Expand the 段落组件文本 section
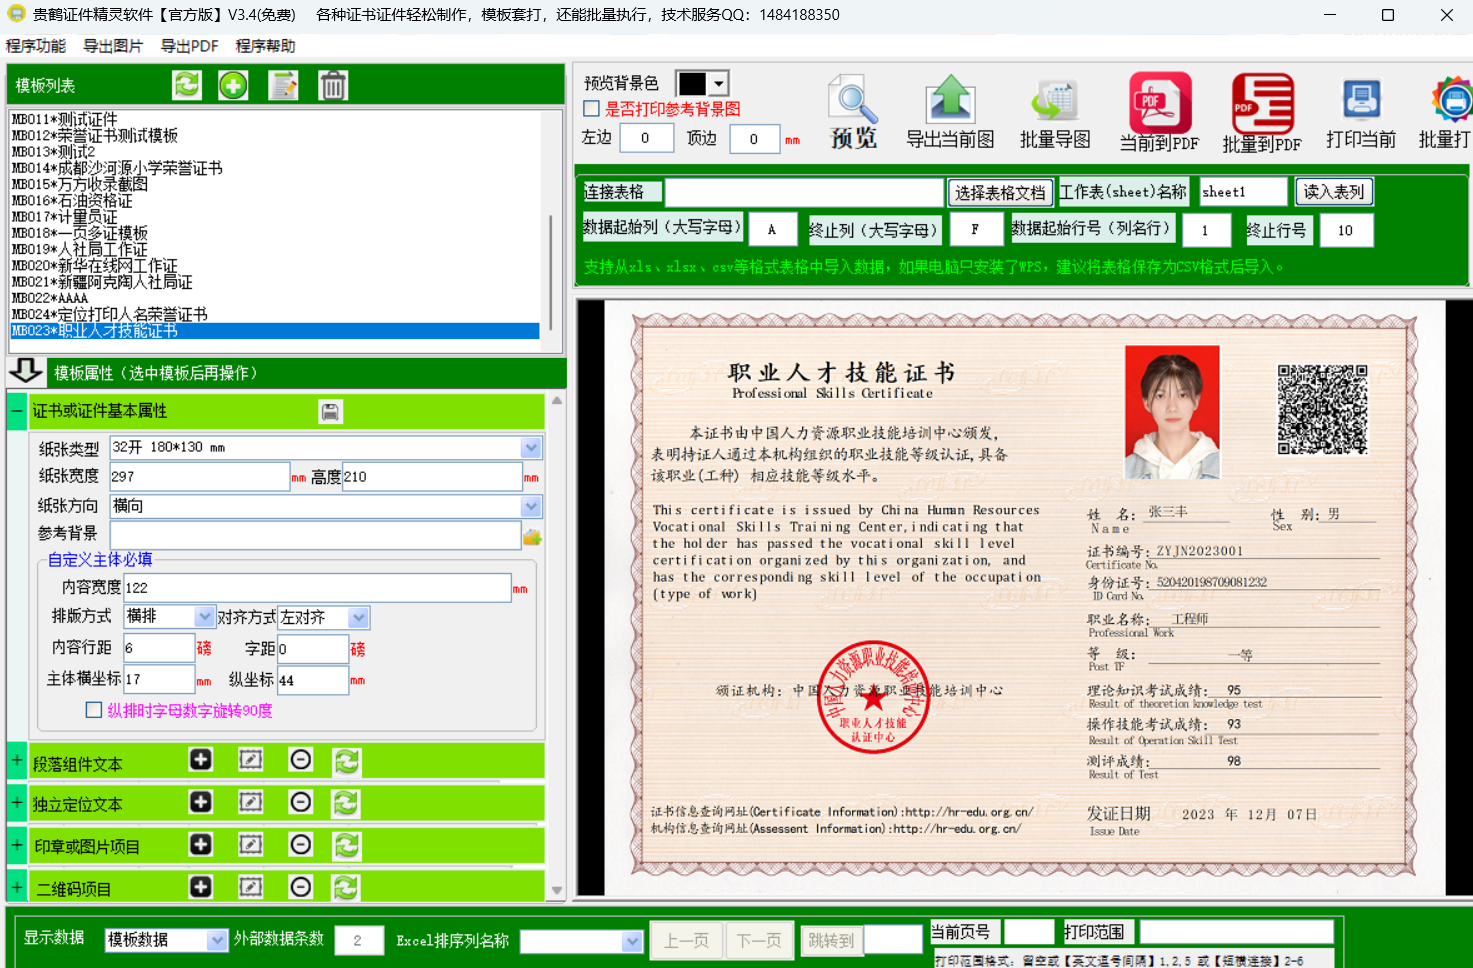1473x968 pixels. click(17, 762)
